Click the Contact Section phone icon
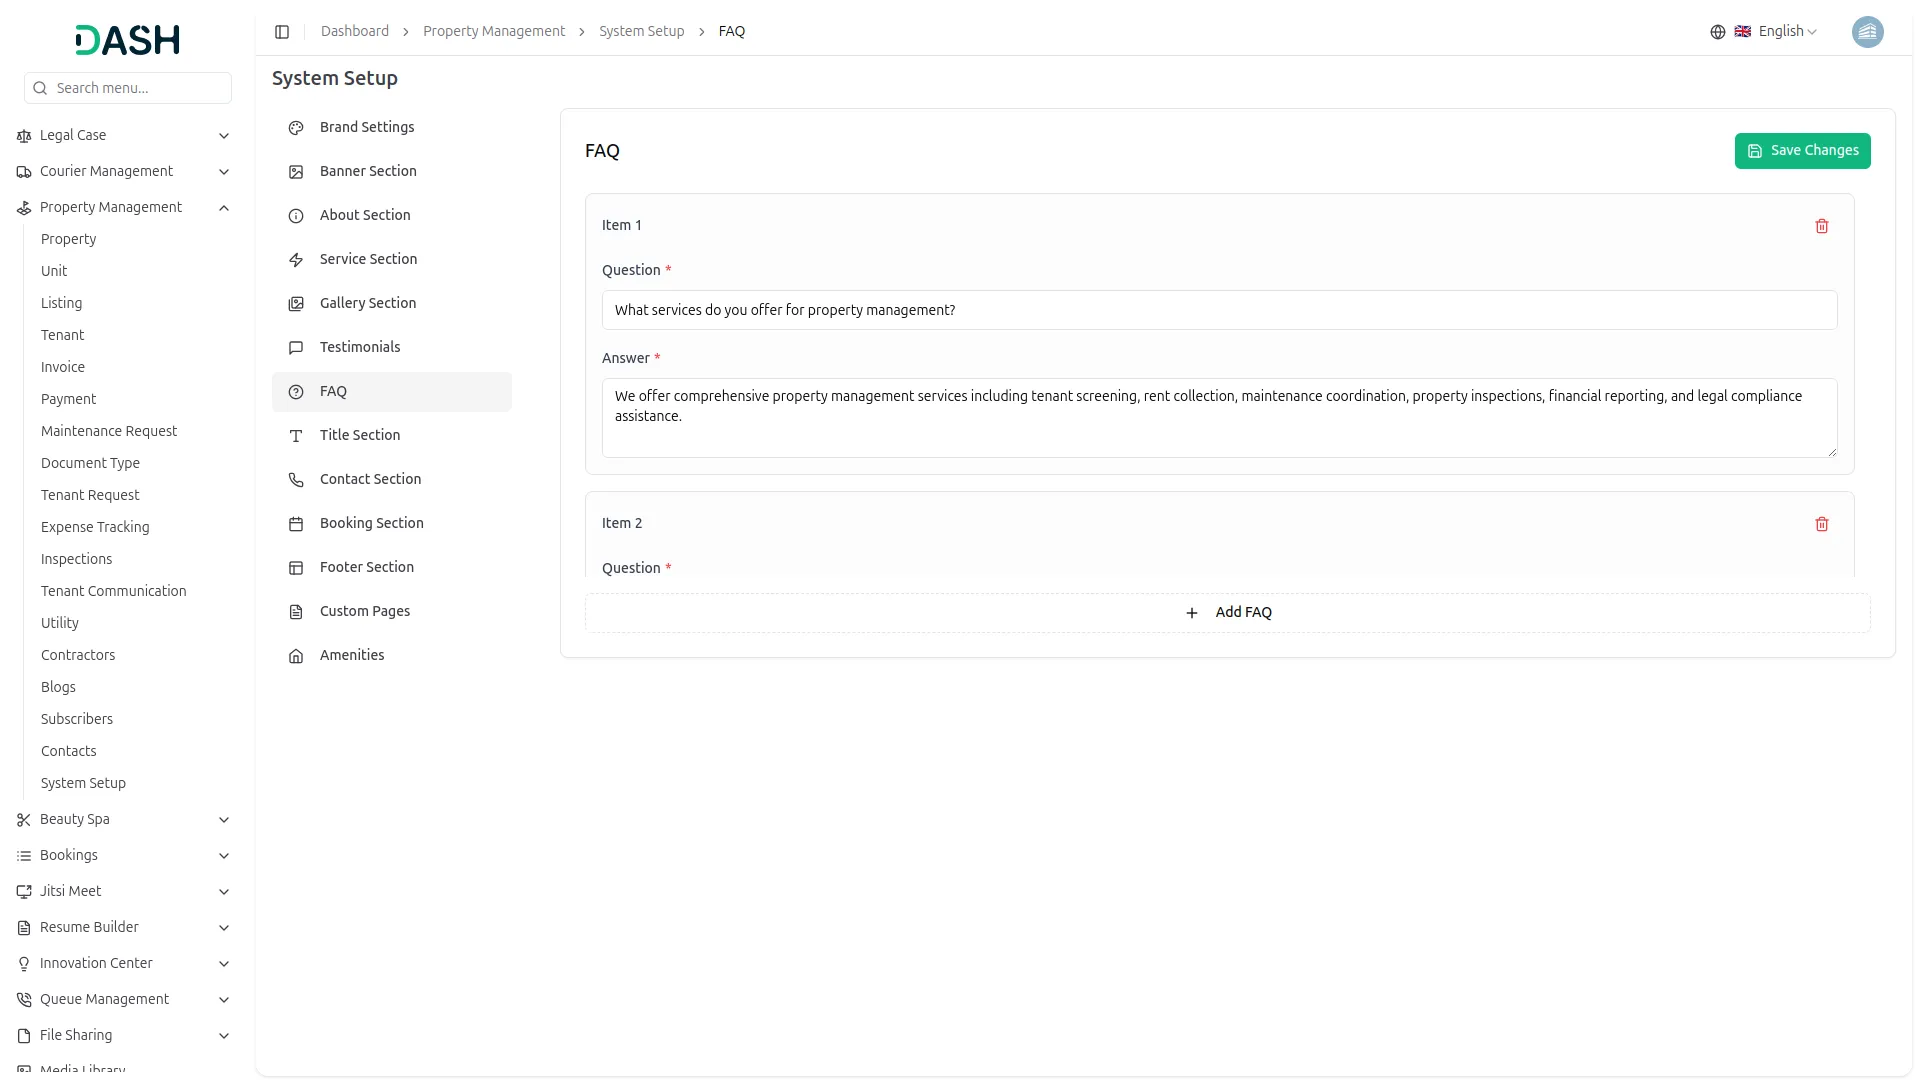This screenshot has height=1080, width=1920. pos(296,480)
